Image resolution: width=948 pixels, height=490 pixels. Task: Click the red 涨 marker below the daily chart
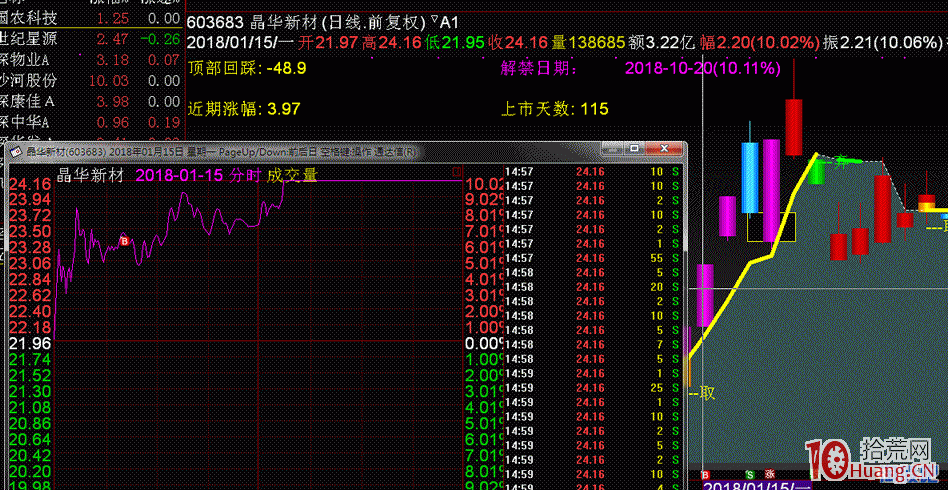[770, 474]
